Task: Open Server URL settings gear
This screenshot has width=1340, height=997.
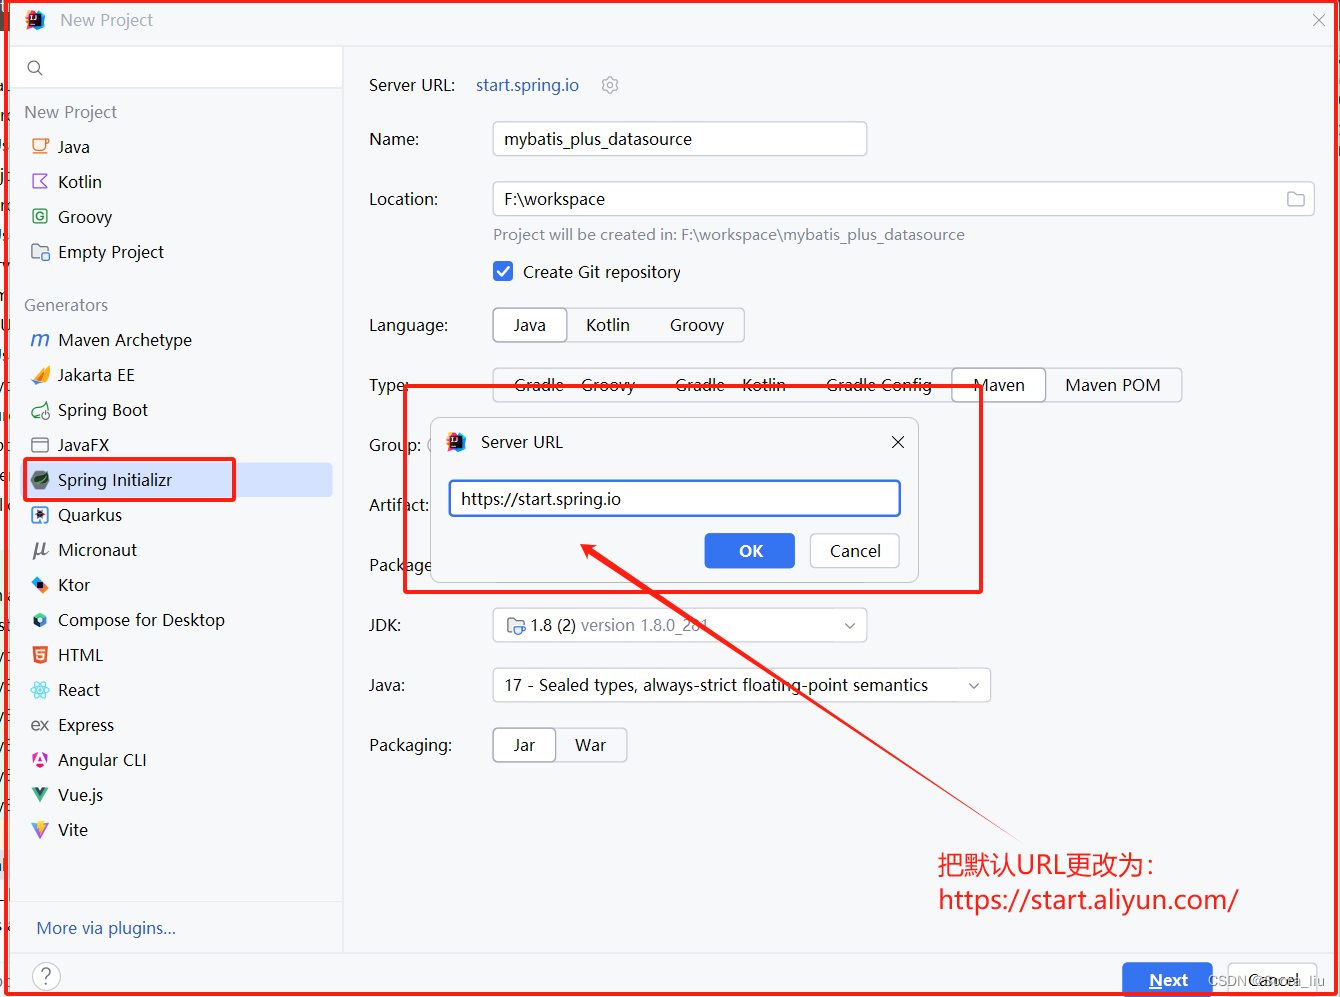Action: 610,85
